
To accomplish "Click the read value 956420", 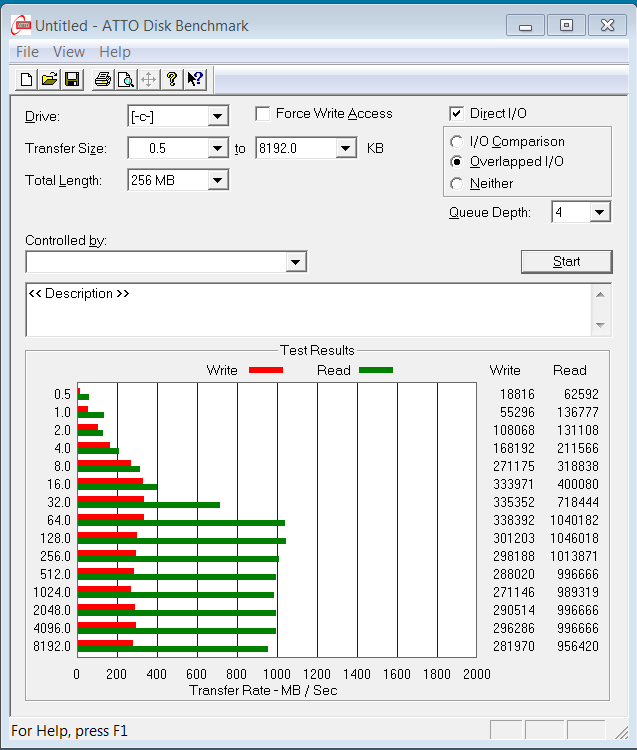I will [x=578, y=646].
